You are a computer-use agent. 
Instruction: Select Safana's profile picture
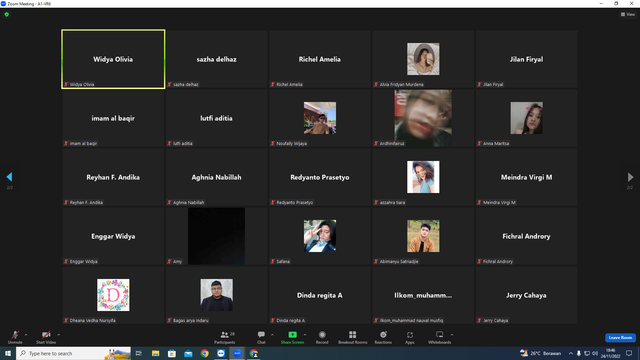[x=320, y=236]
